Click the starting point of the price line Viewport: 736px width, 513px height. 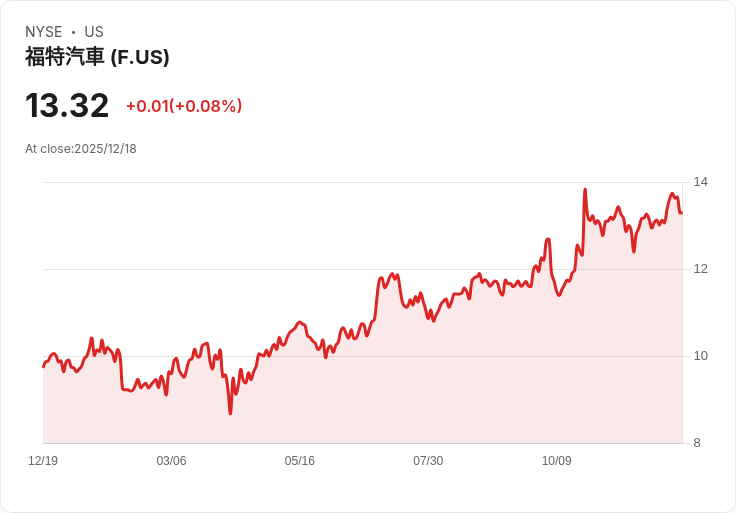[43, 366]
